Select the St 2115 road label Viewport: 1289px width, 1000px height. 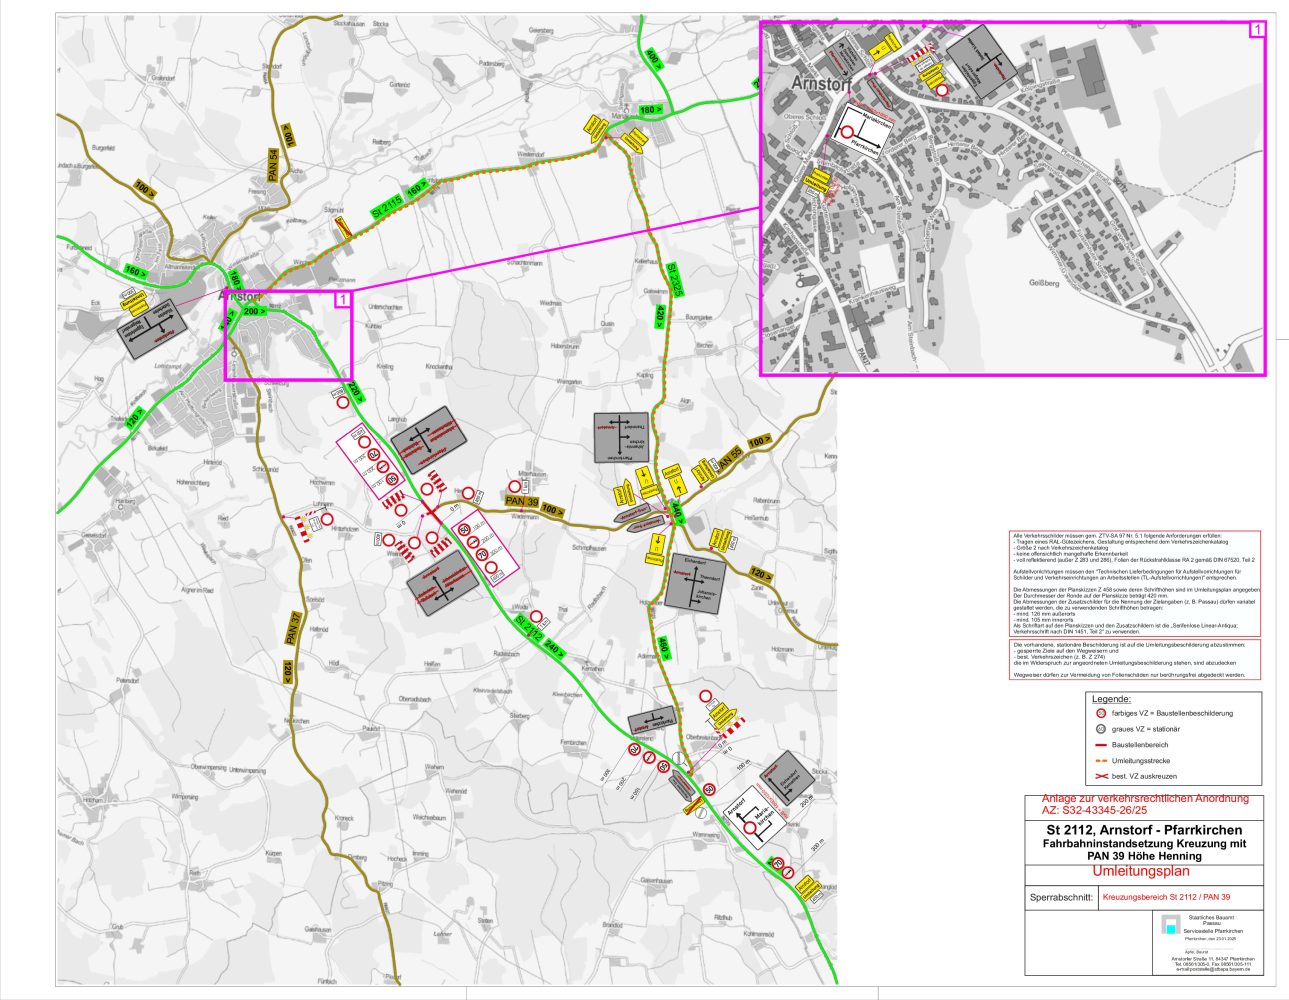387,208
